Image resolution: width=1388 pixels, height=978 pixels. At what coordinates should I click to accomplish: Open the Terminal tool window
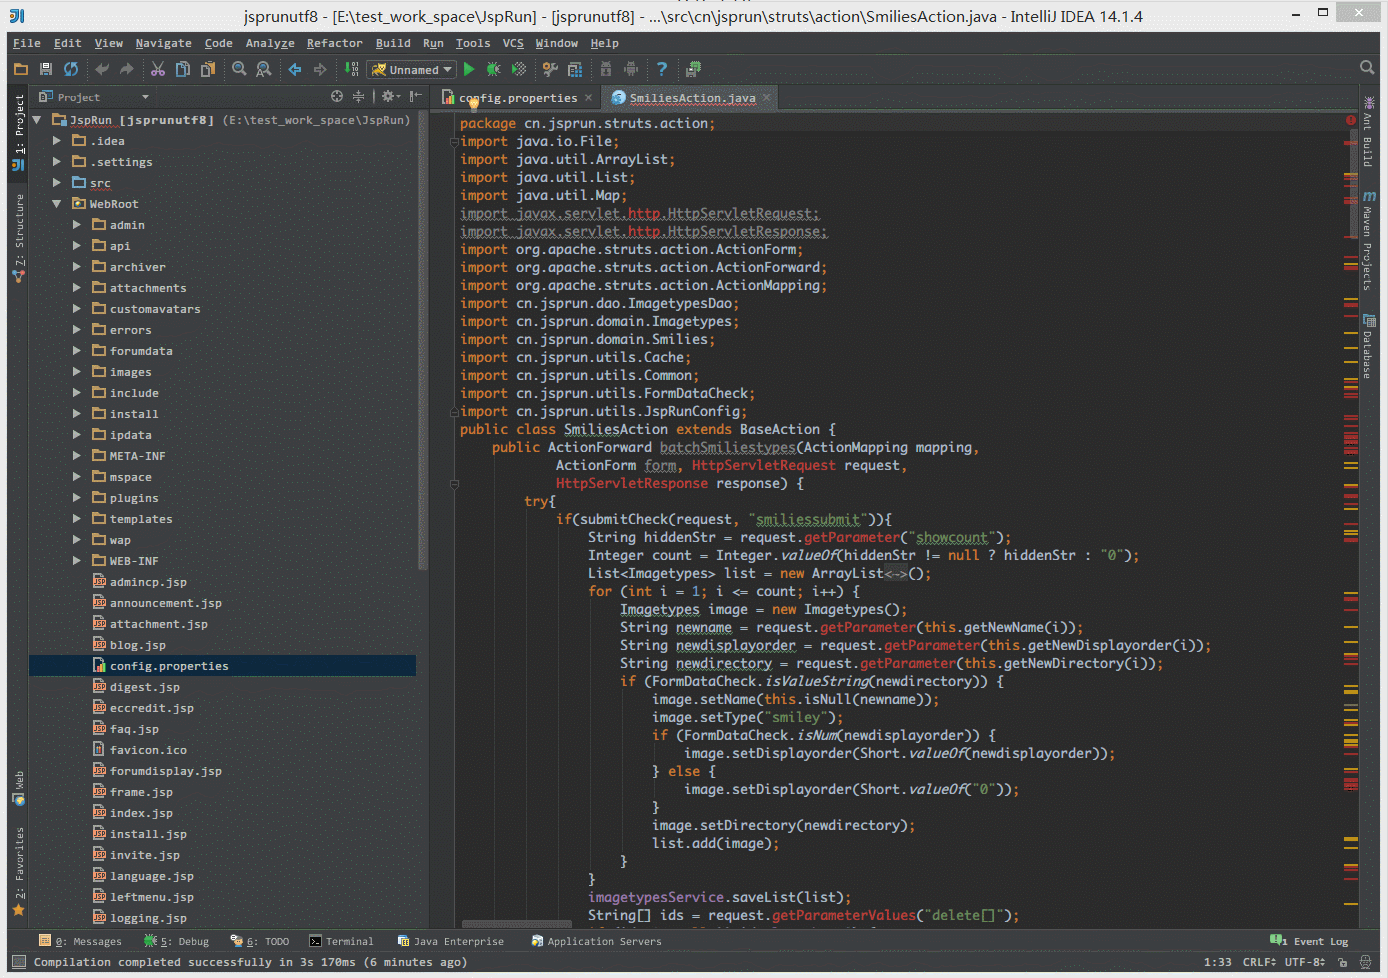pyautogui.click(x=341, y=941)
